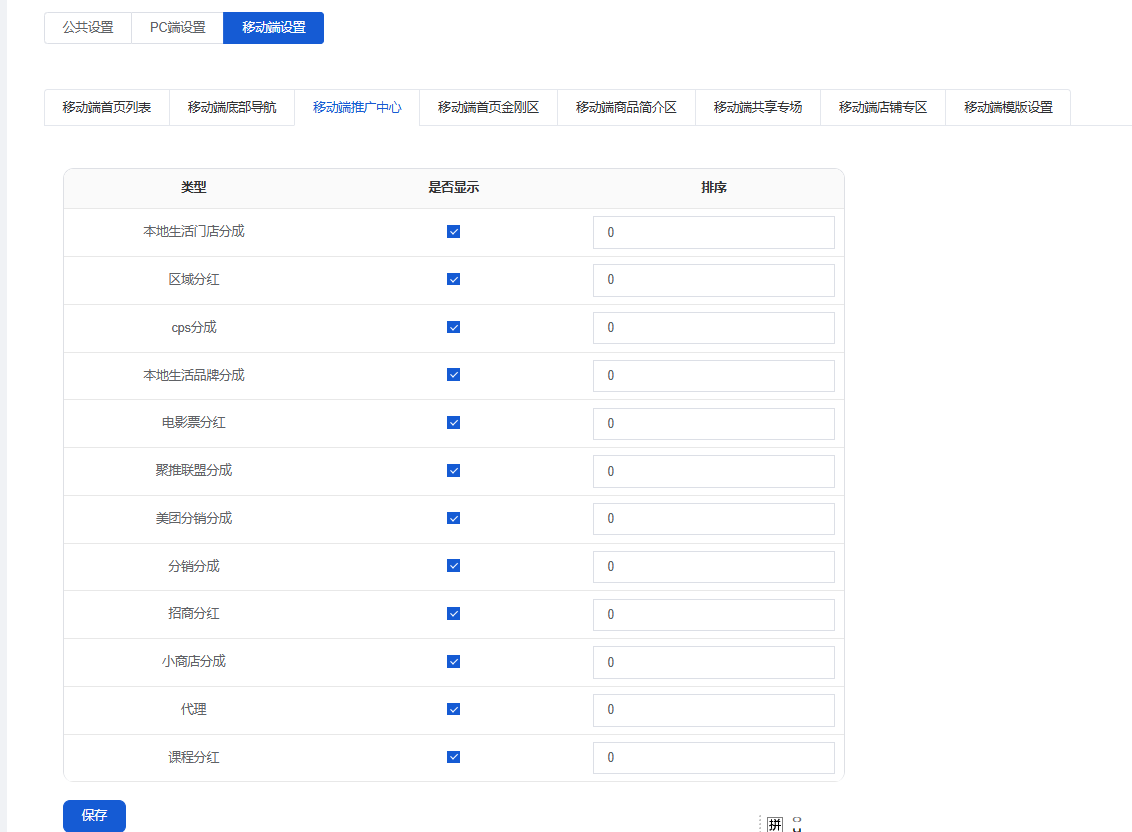Disable display for cps分成
Viewport: 1132px width, 832px height.
(453, 327)
